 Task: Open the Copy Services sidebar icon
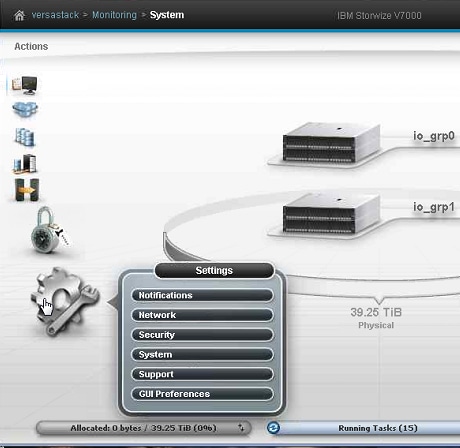(27, 190)
